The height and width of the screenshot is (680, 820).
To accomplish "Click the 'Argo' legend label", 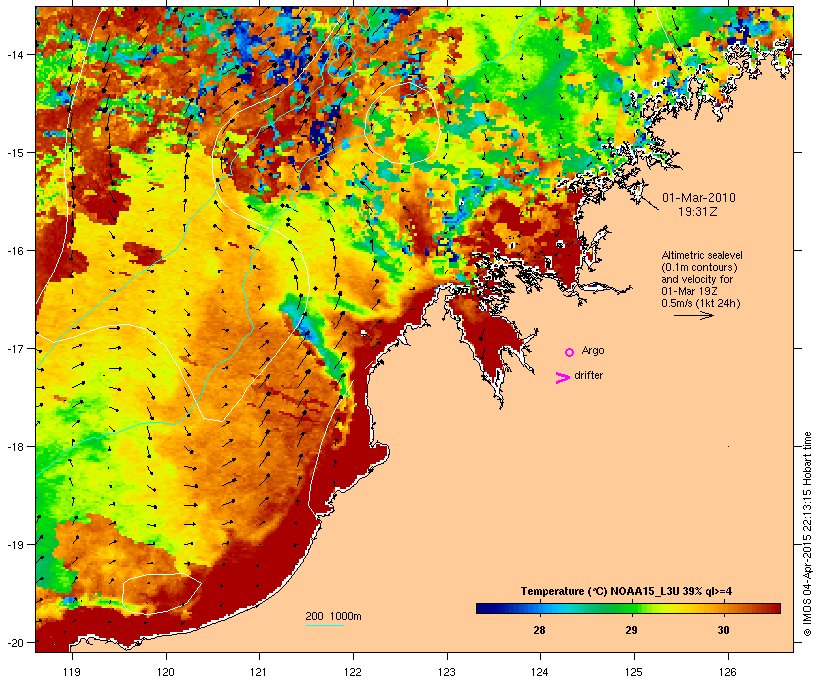I will coord(593,350).
